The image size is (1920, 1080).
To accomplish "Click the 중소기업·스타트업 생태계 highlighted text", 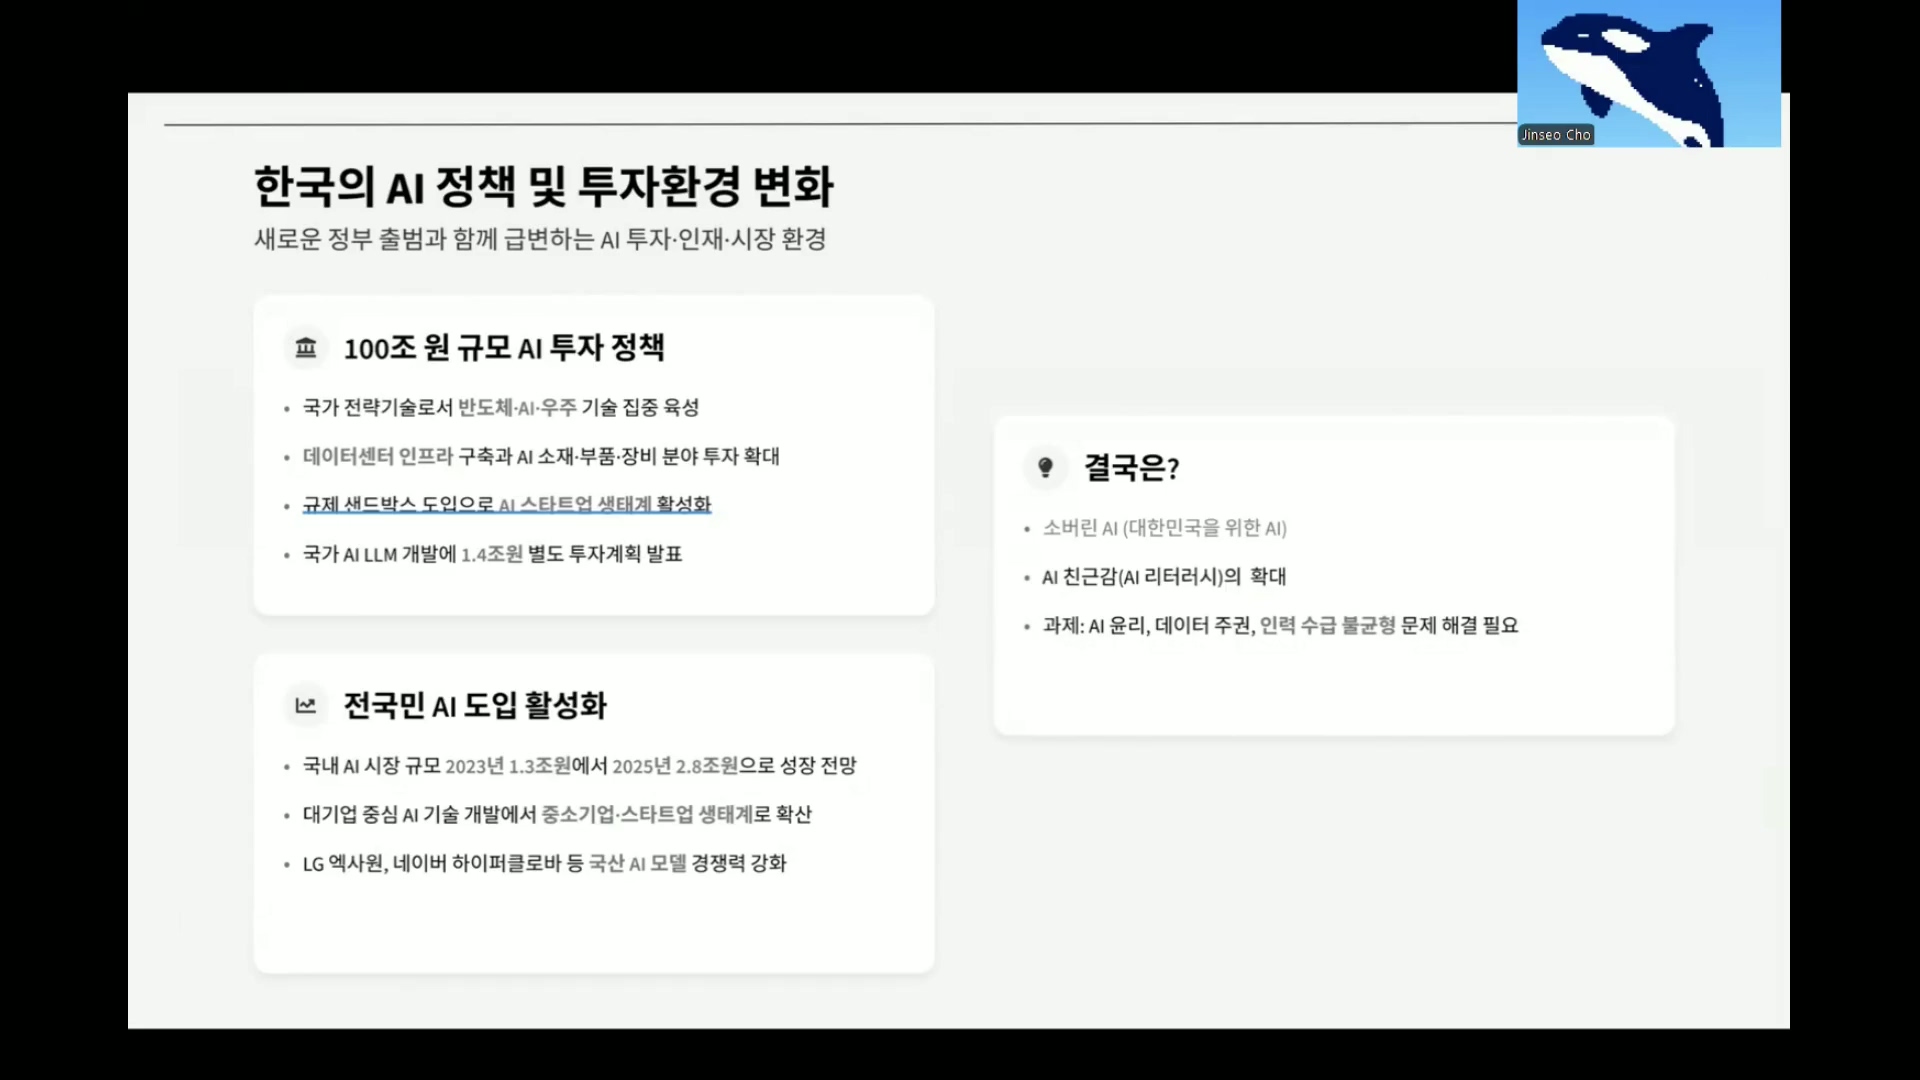I will [646, 815].
